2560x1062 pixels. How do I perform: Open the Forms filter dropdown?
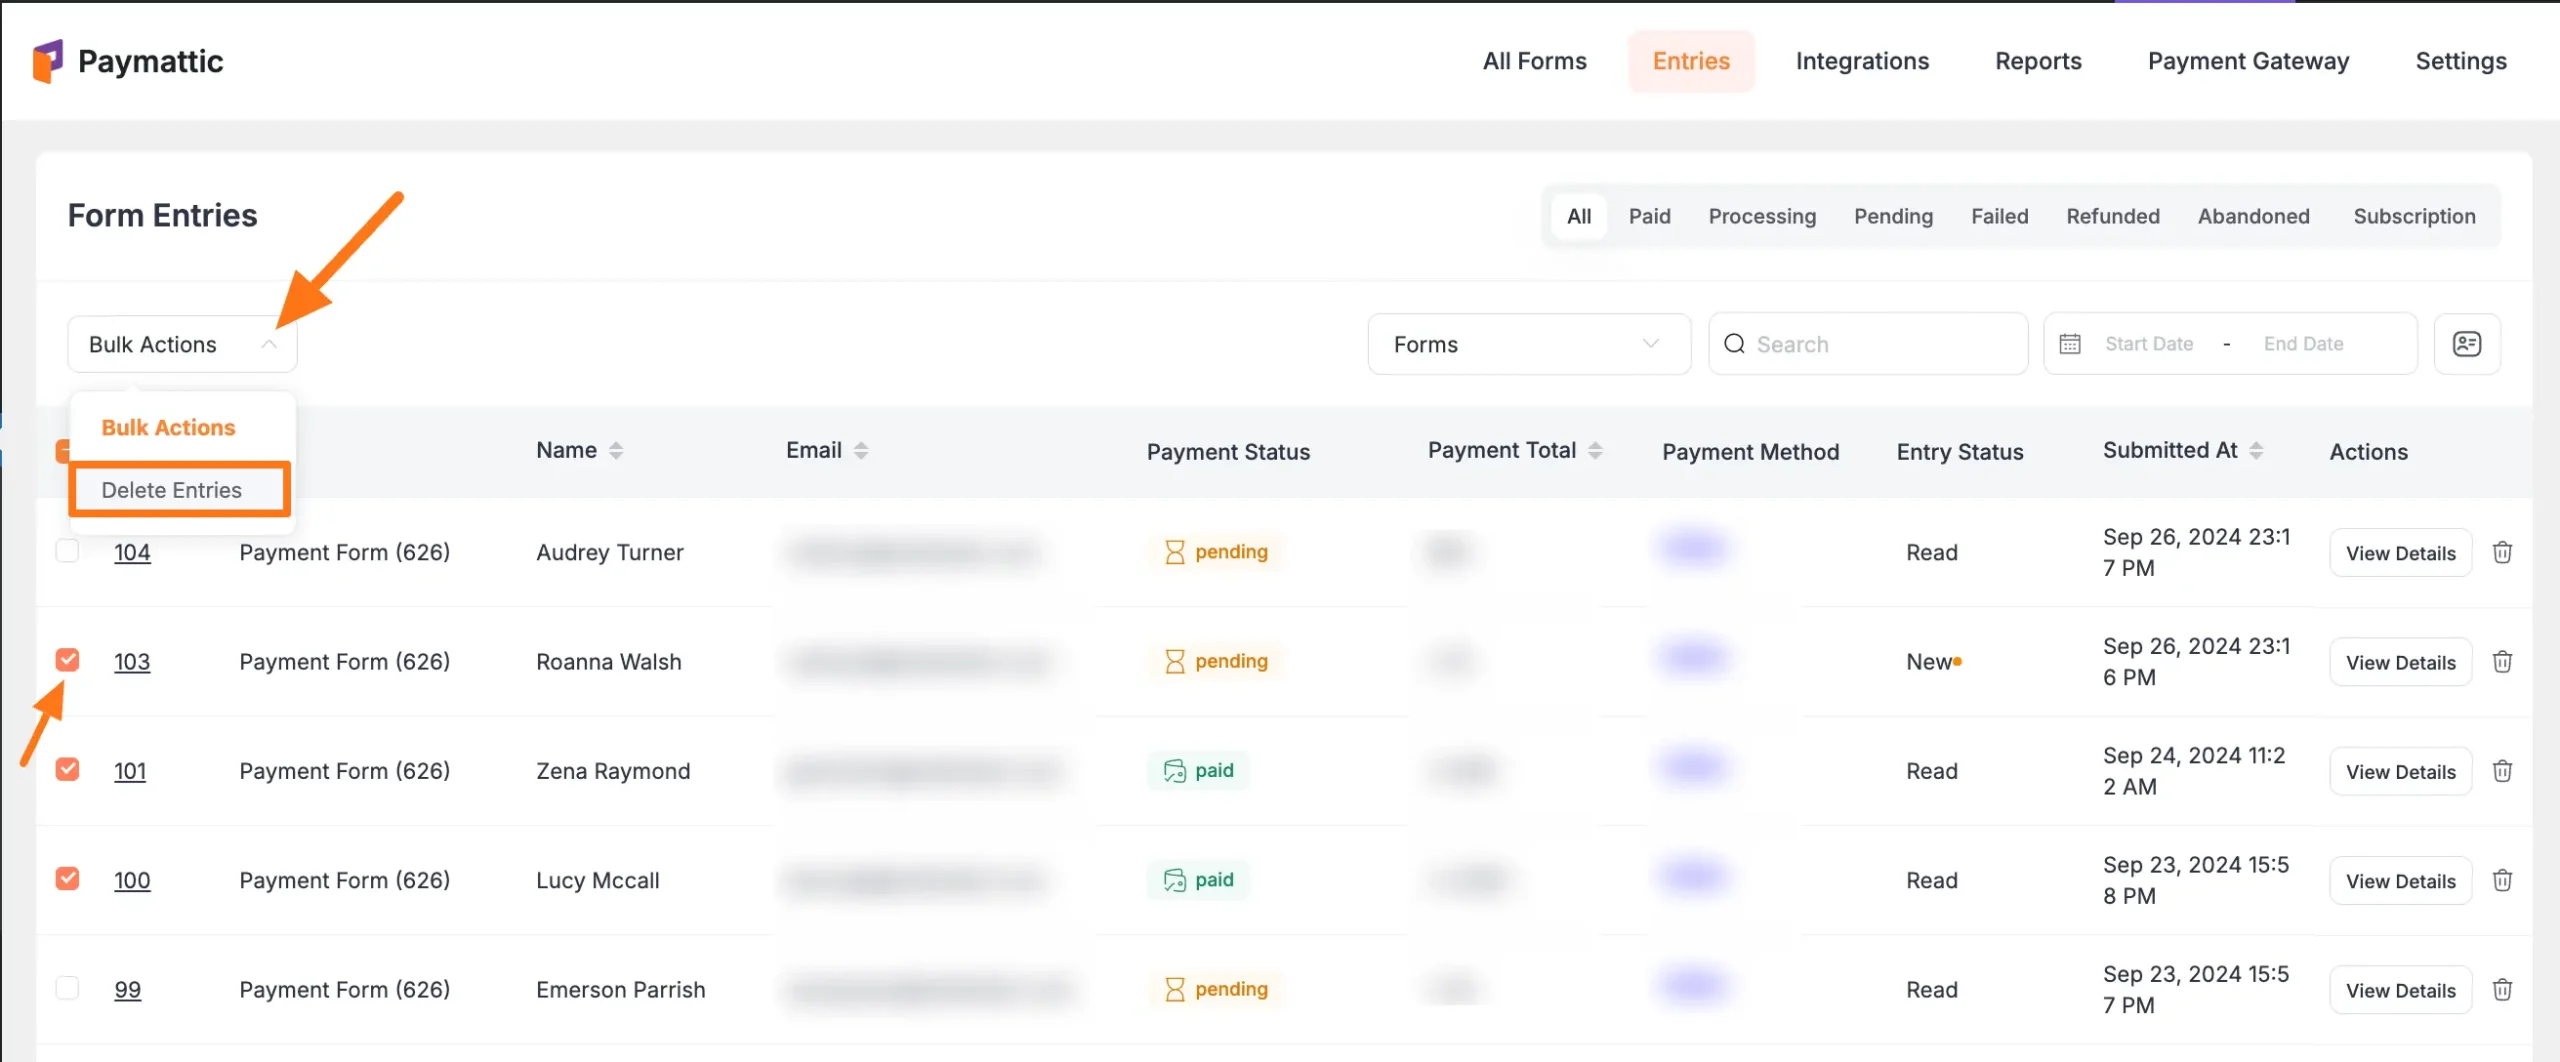1528,344
